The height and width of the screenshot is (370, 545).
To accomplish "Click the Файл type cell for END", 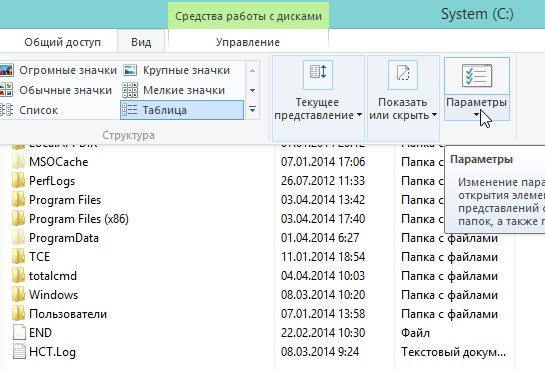I will (x=415, y=333).
